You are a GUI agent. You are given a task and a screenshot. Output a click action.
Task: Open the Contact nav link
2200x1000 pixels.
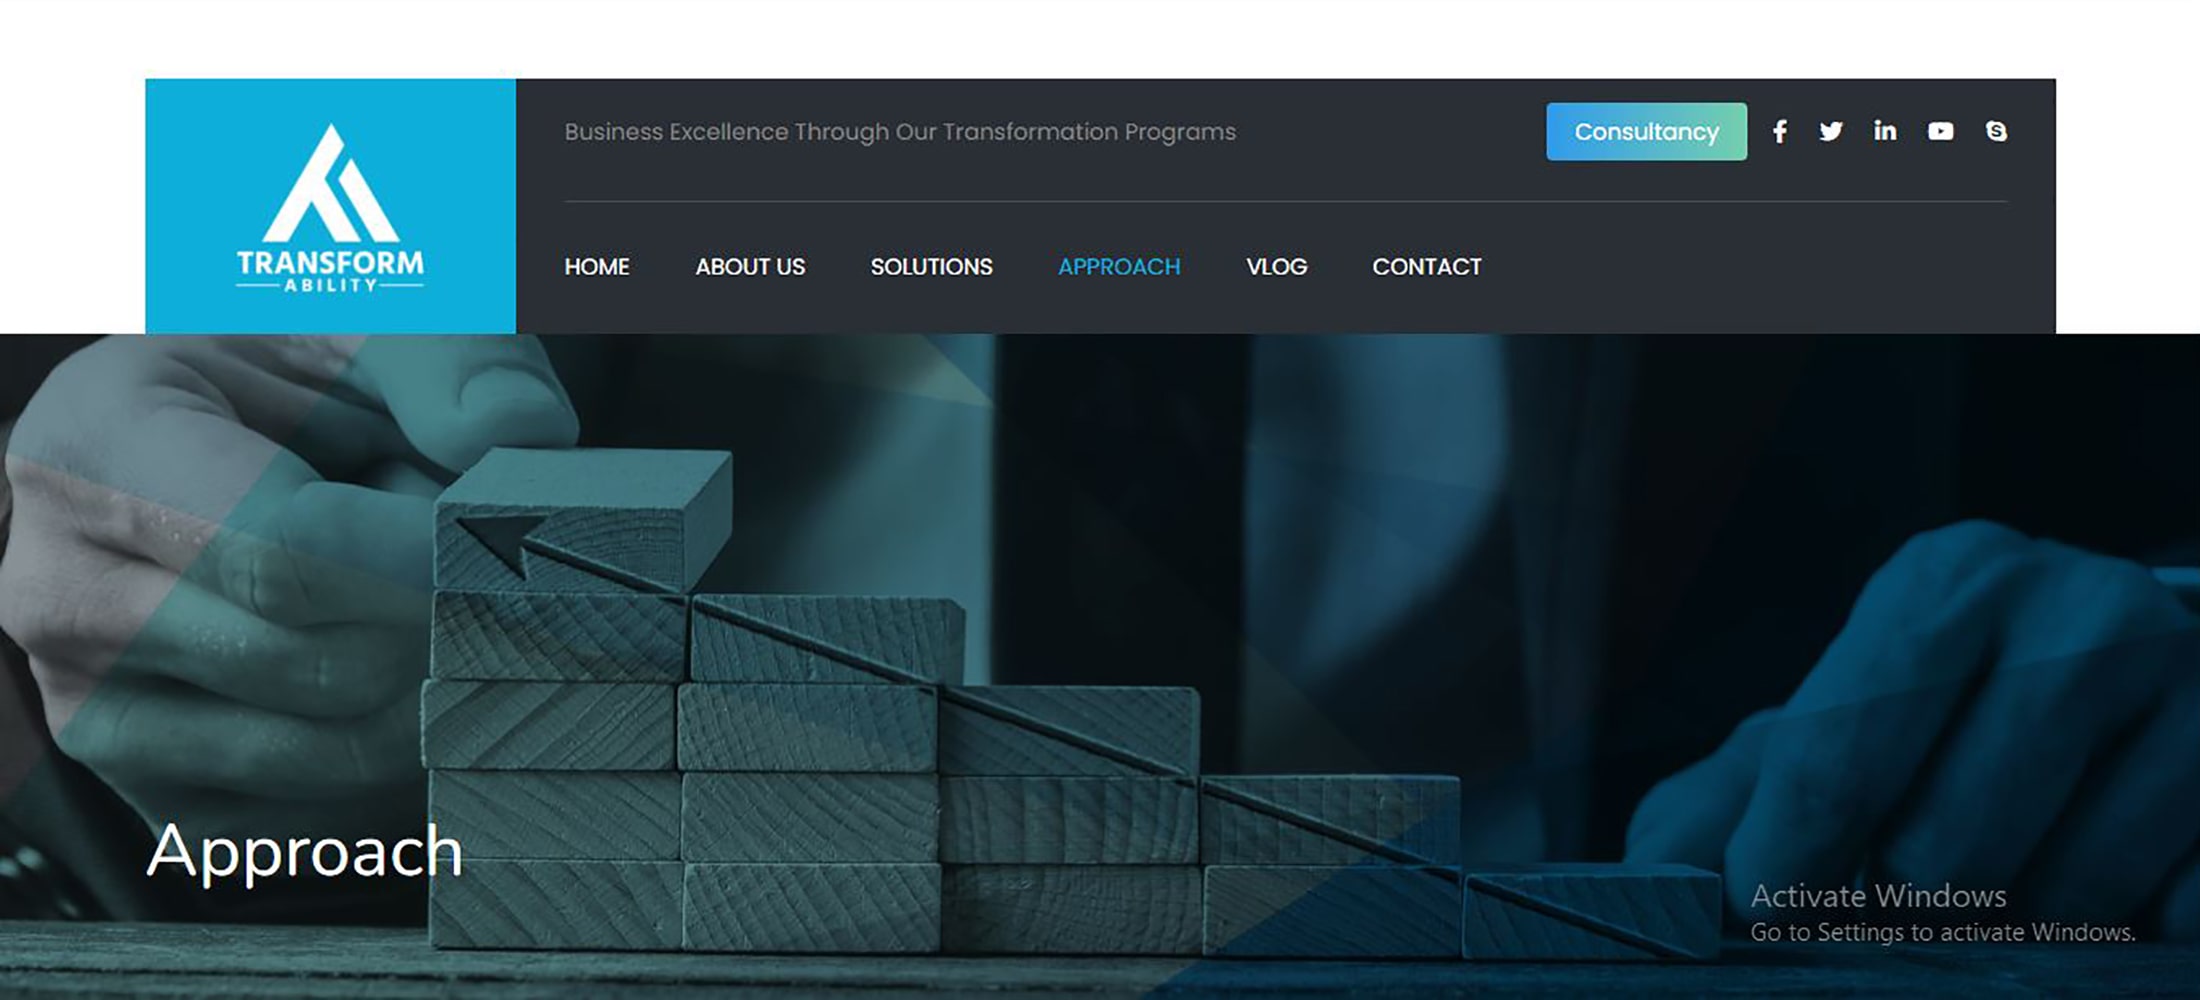(x=1426, y=267)
